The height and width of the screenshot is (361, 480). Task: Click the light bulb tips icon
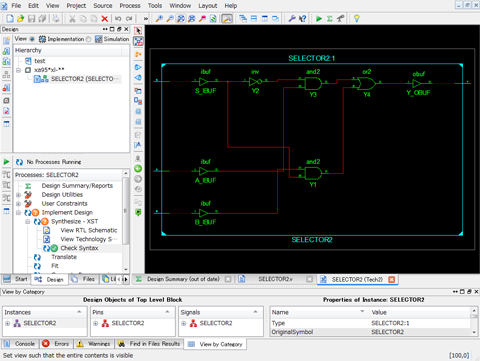[357, 19]
